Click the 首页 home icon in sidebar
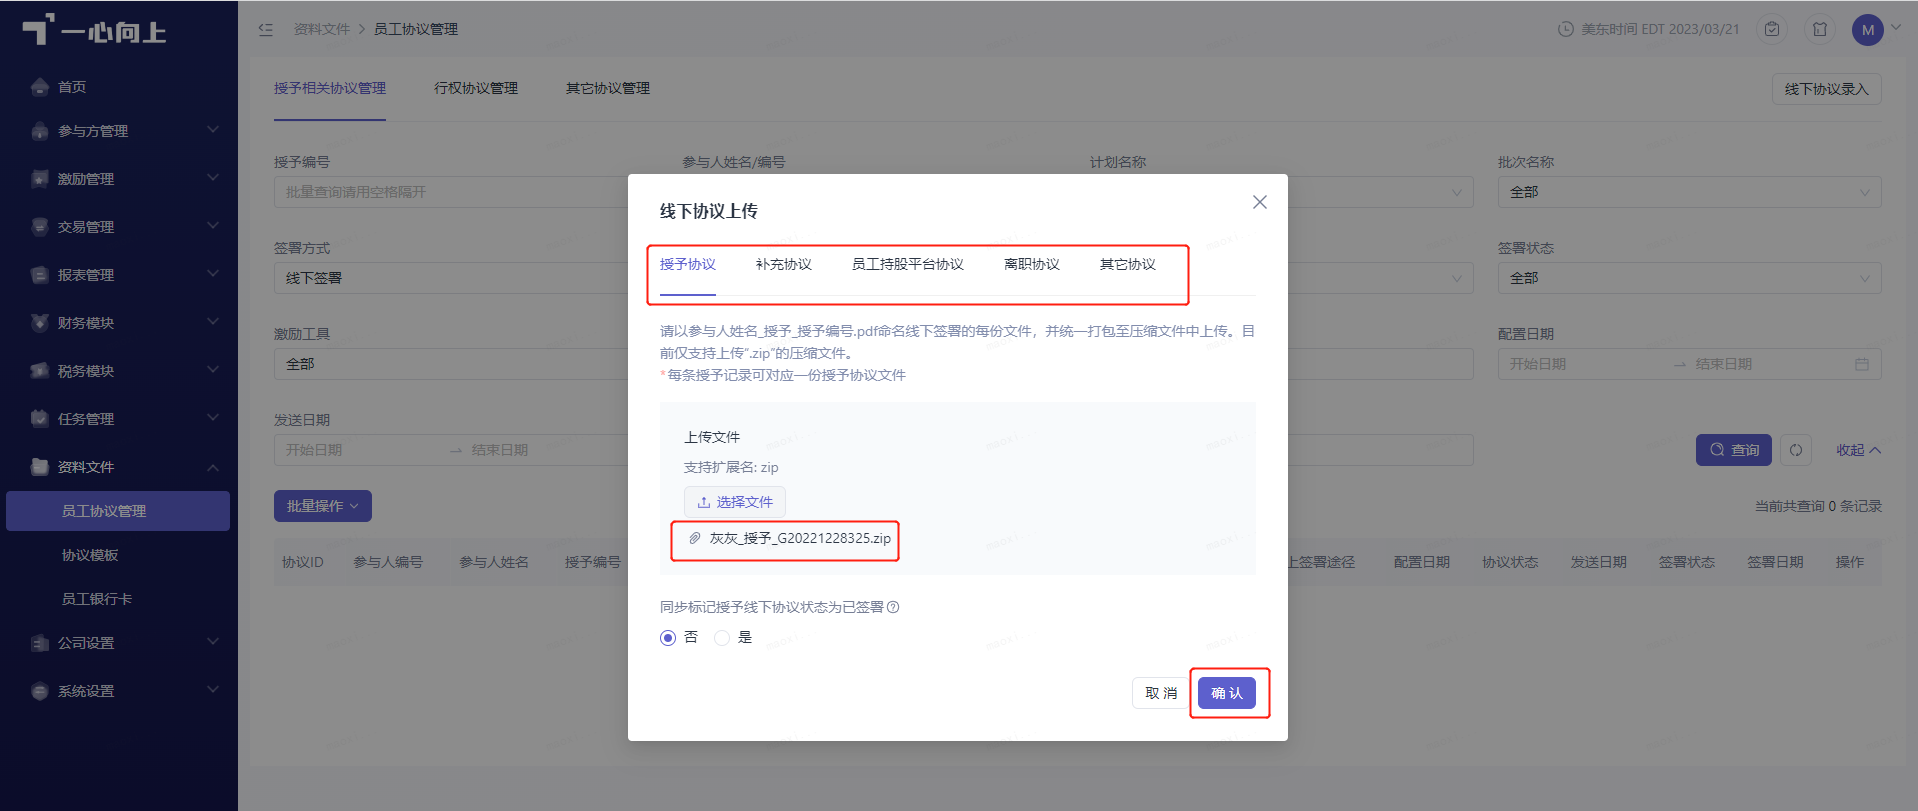 tap(40, 87)
